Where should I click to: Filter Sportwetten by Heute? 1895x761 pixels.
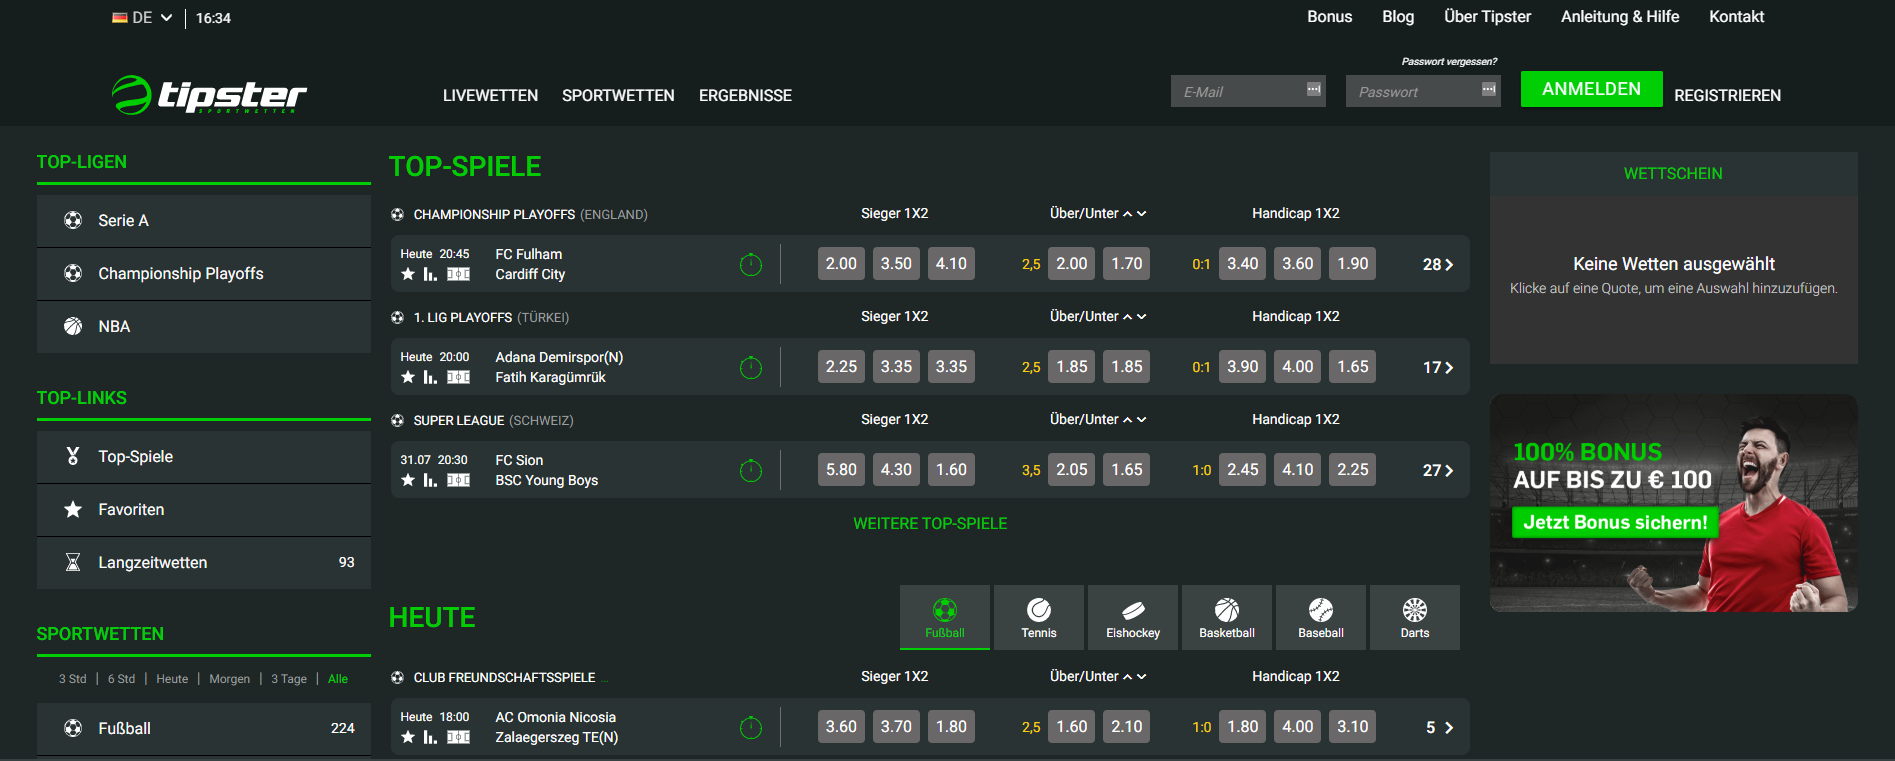point(172,679)
